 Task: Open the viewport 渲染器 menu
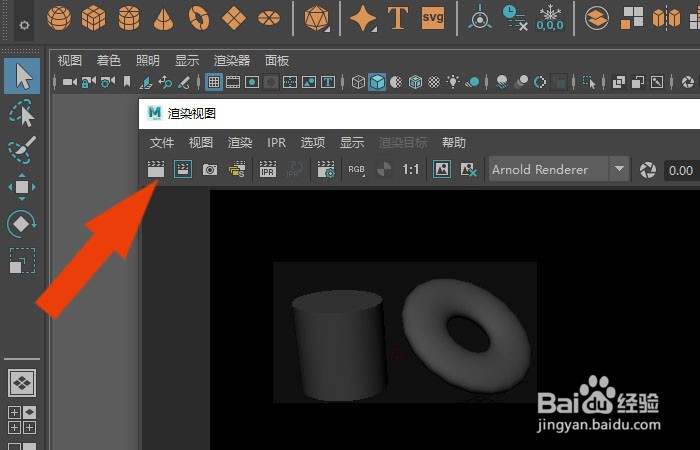[x=232, y=60]
